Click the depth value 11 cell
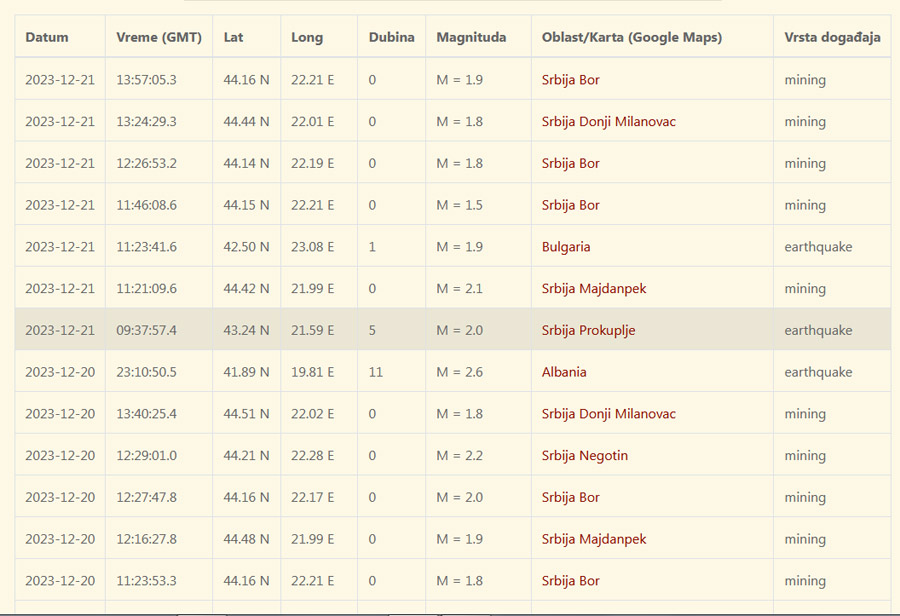Viewport: 900px width, 616px height. 376,372
